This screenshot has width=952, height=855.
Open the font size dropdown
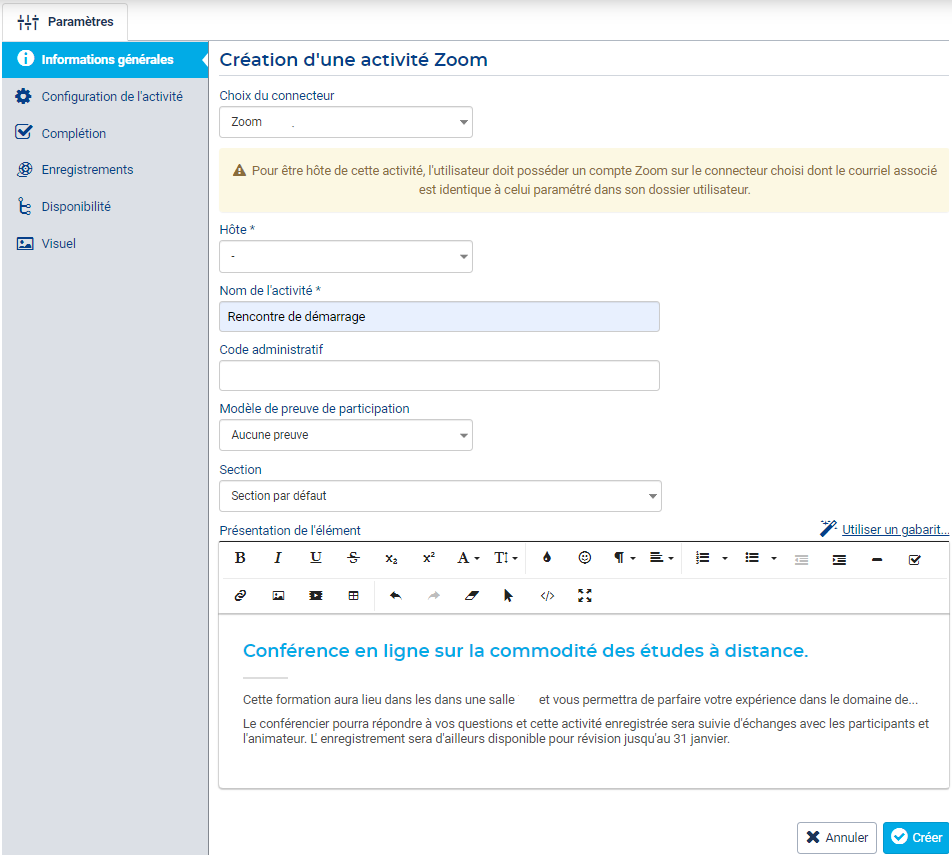pyautogui.click(x=505, y=558)
